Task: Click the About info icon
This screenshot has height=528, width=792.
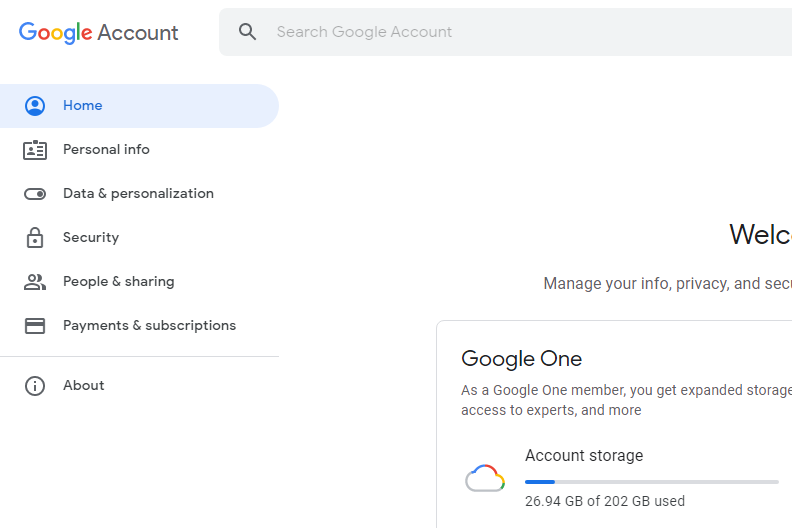Action: pos(35,386)
